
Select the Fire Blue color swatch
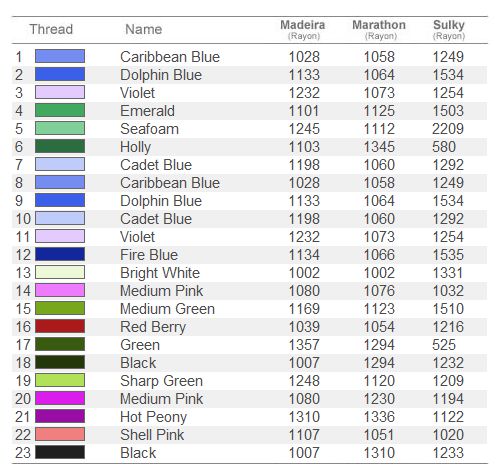(x=60, y=254)
